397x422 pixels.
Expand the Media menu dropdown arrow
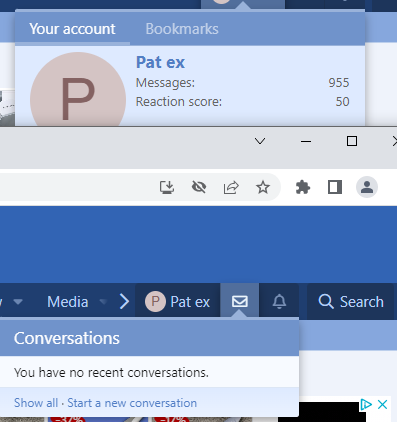(103, 302)
